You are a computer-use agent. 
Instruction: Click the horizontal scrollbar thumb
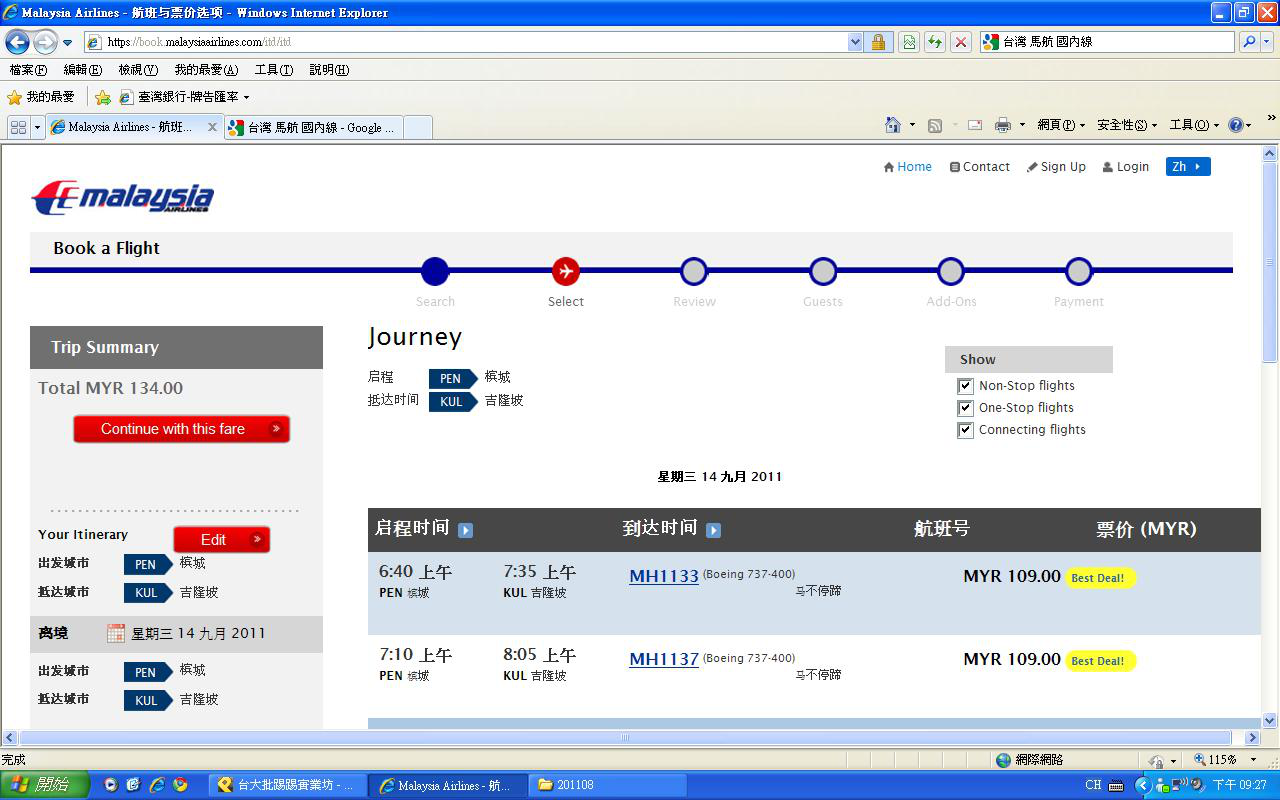pyautogui.click(x=626, y=738)
